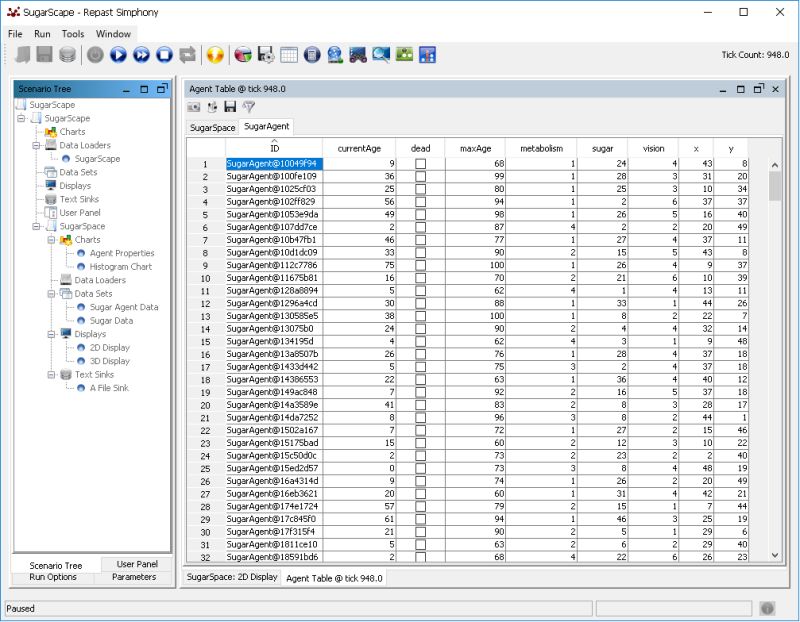Click the gray power Initialize Run icon
This screenshot has width=800, height=622.
pos(95,55)
